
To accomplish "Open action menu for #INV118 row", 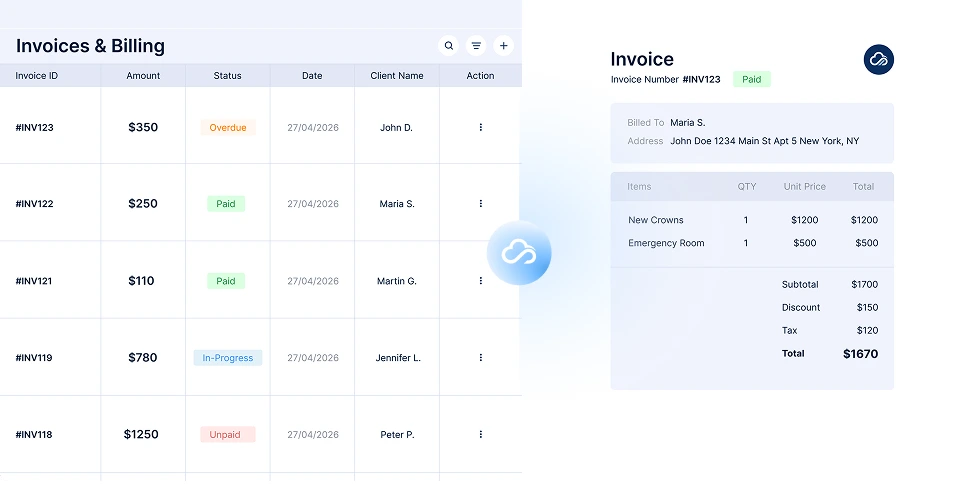I will [480, 434].
